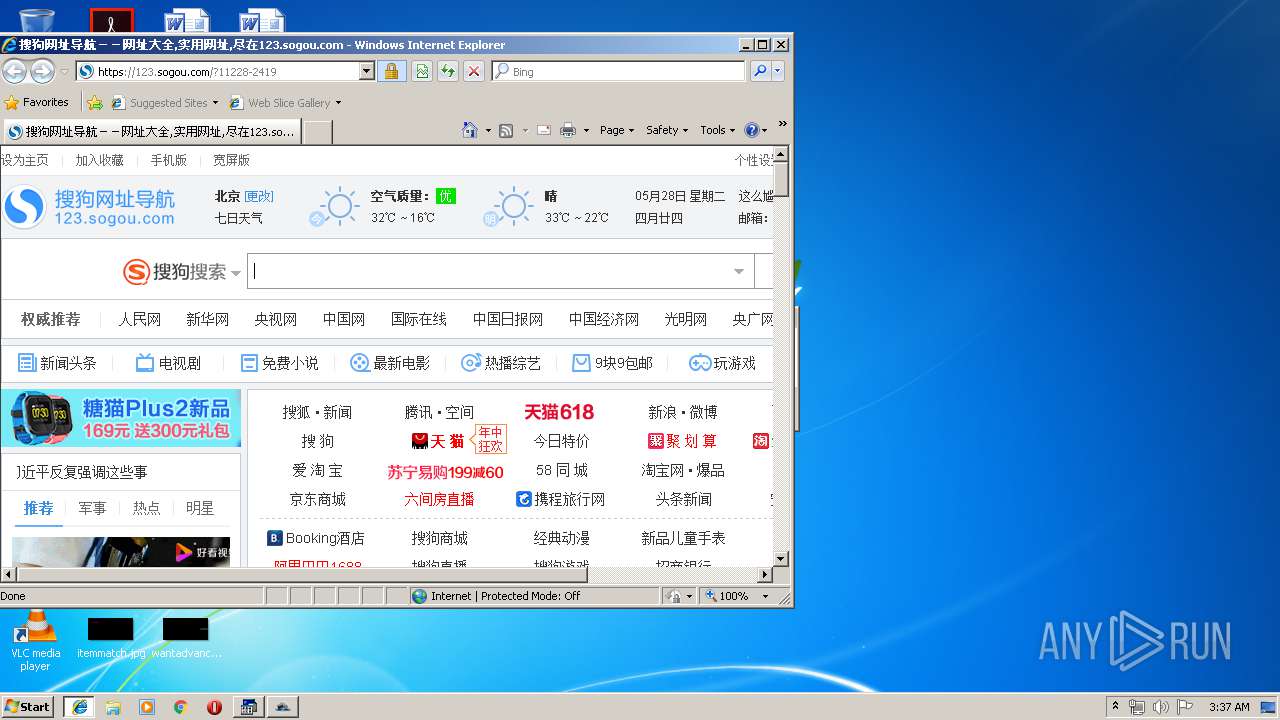This screenshot has height=720, width=1280.
Task: Select itemmatch.jpg on the desktop
Action: (111, 639)
